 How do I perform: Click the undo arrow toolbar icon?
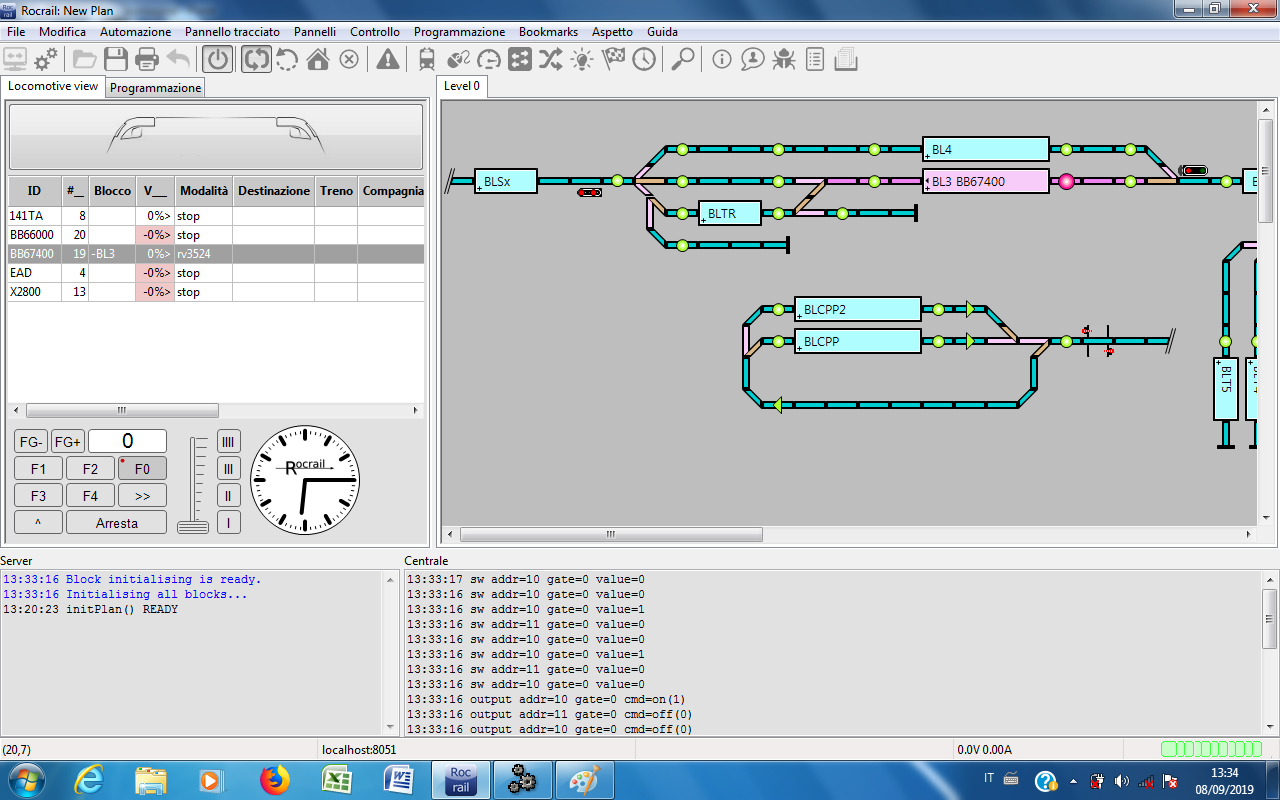[x=178, y=59]
